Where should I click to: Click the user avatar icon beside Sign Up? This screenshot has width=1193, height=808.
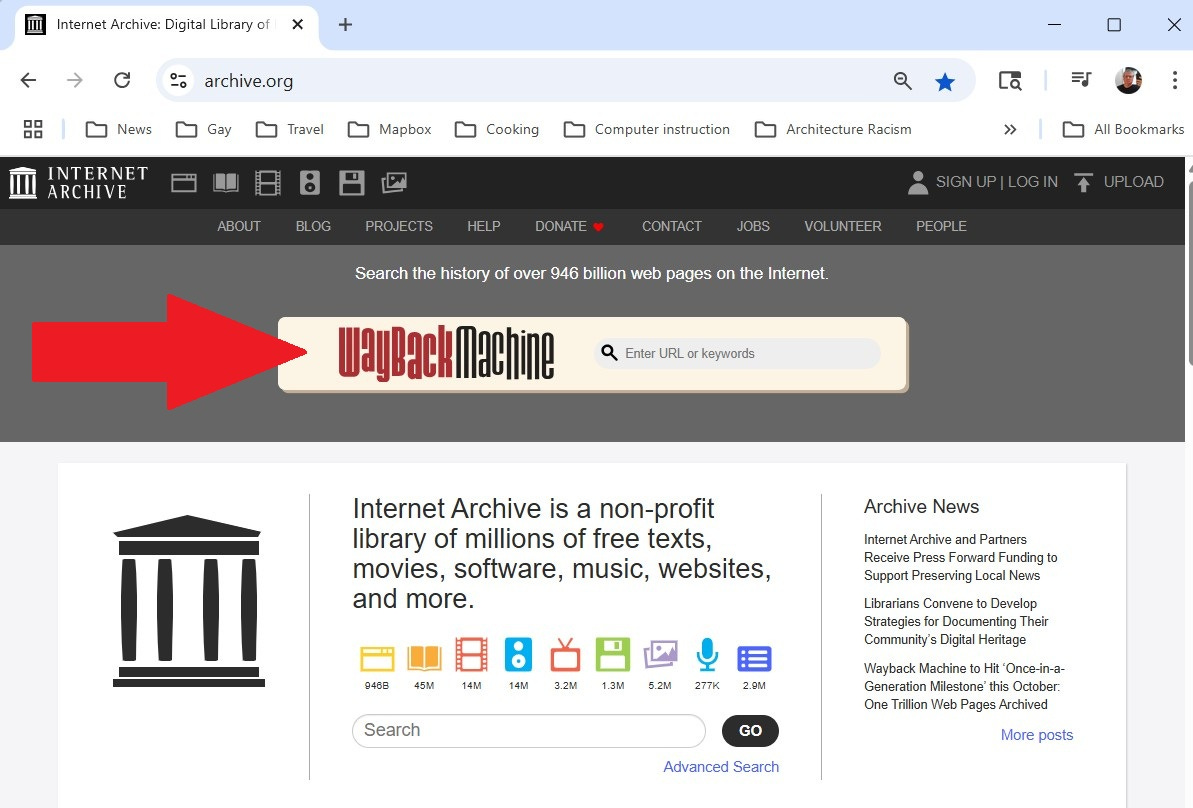click(918, 183)
